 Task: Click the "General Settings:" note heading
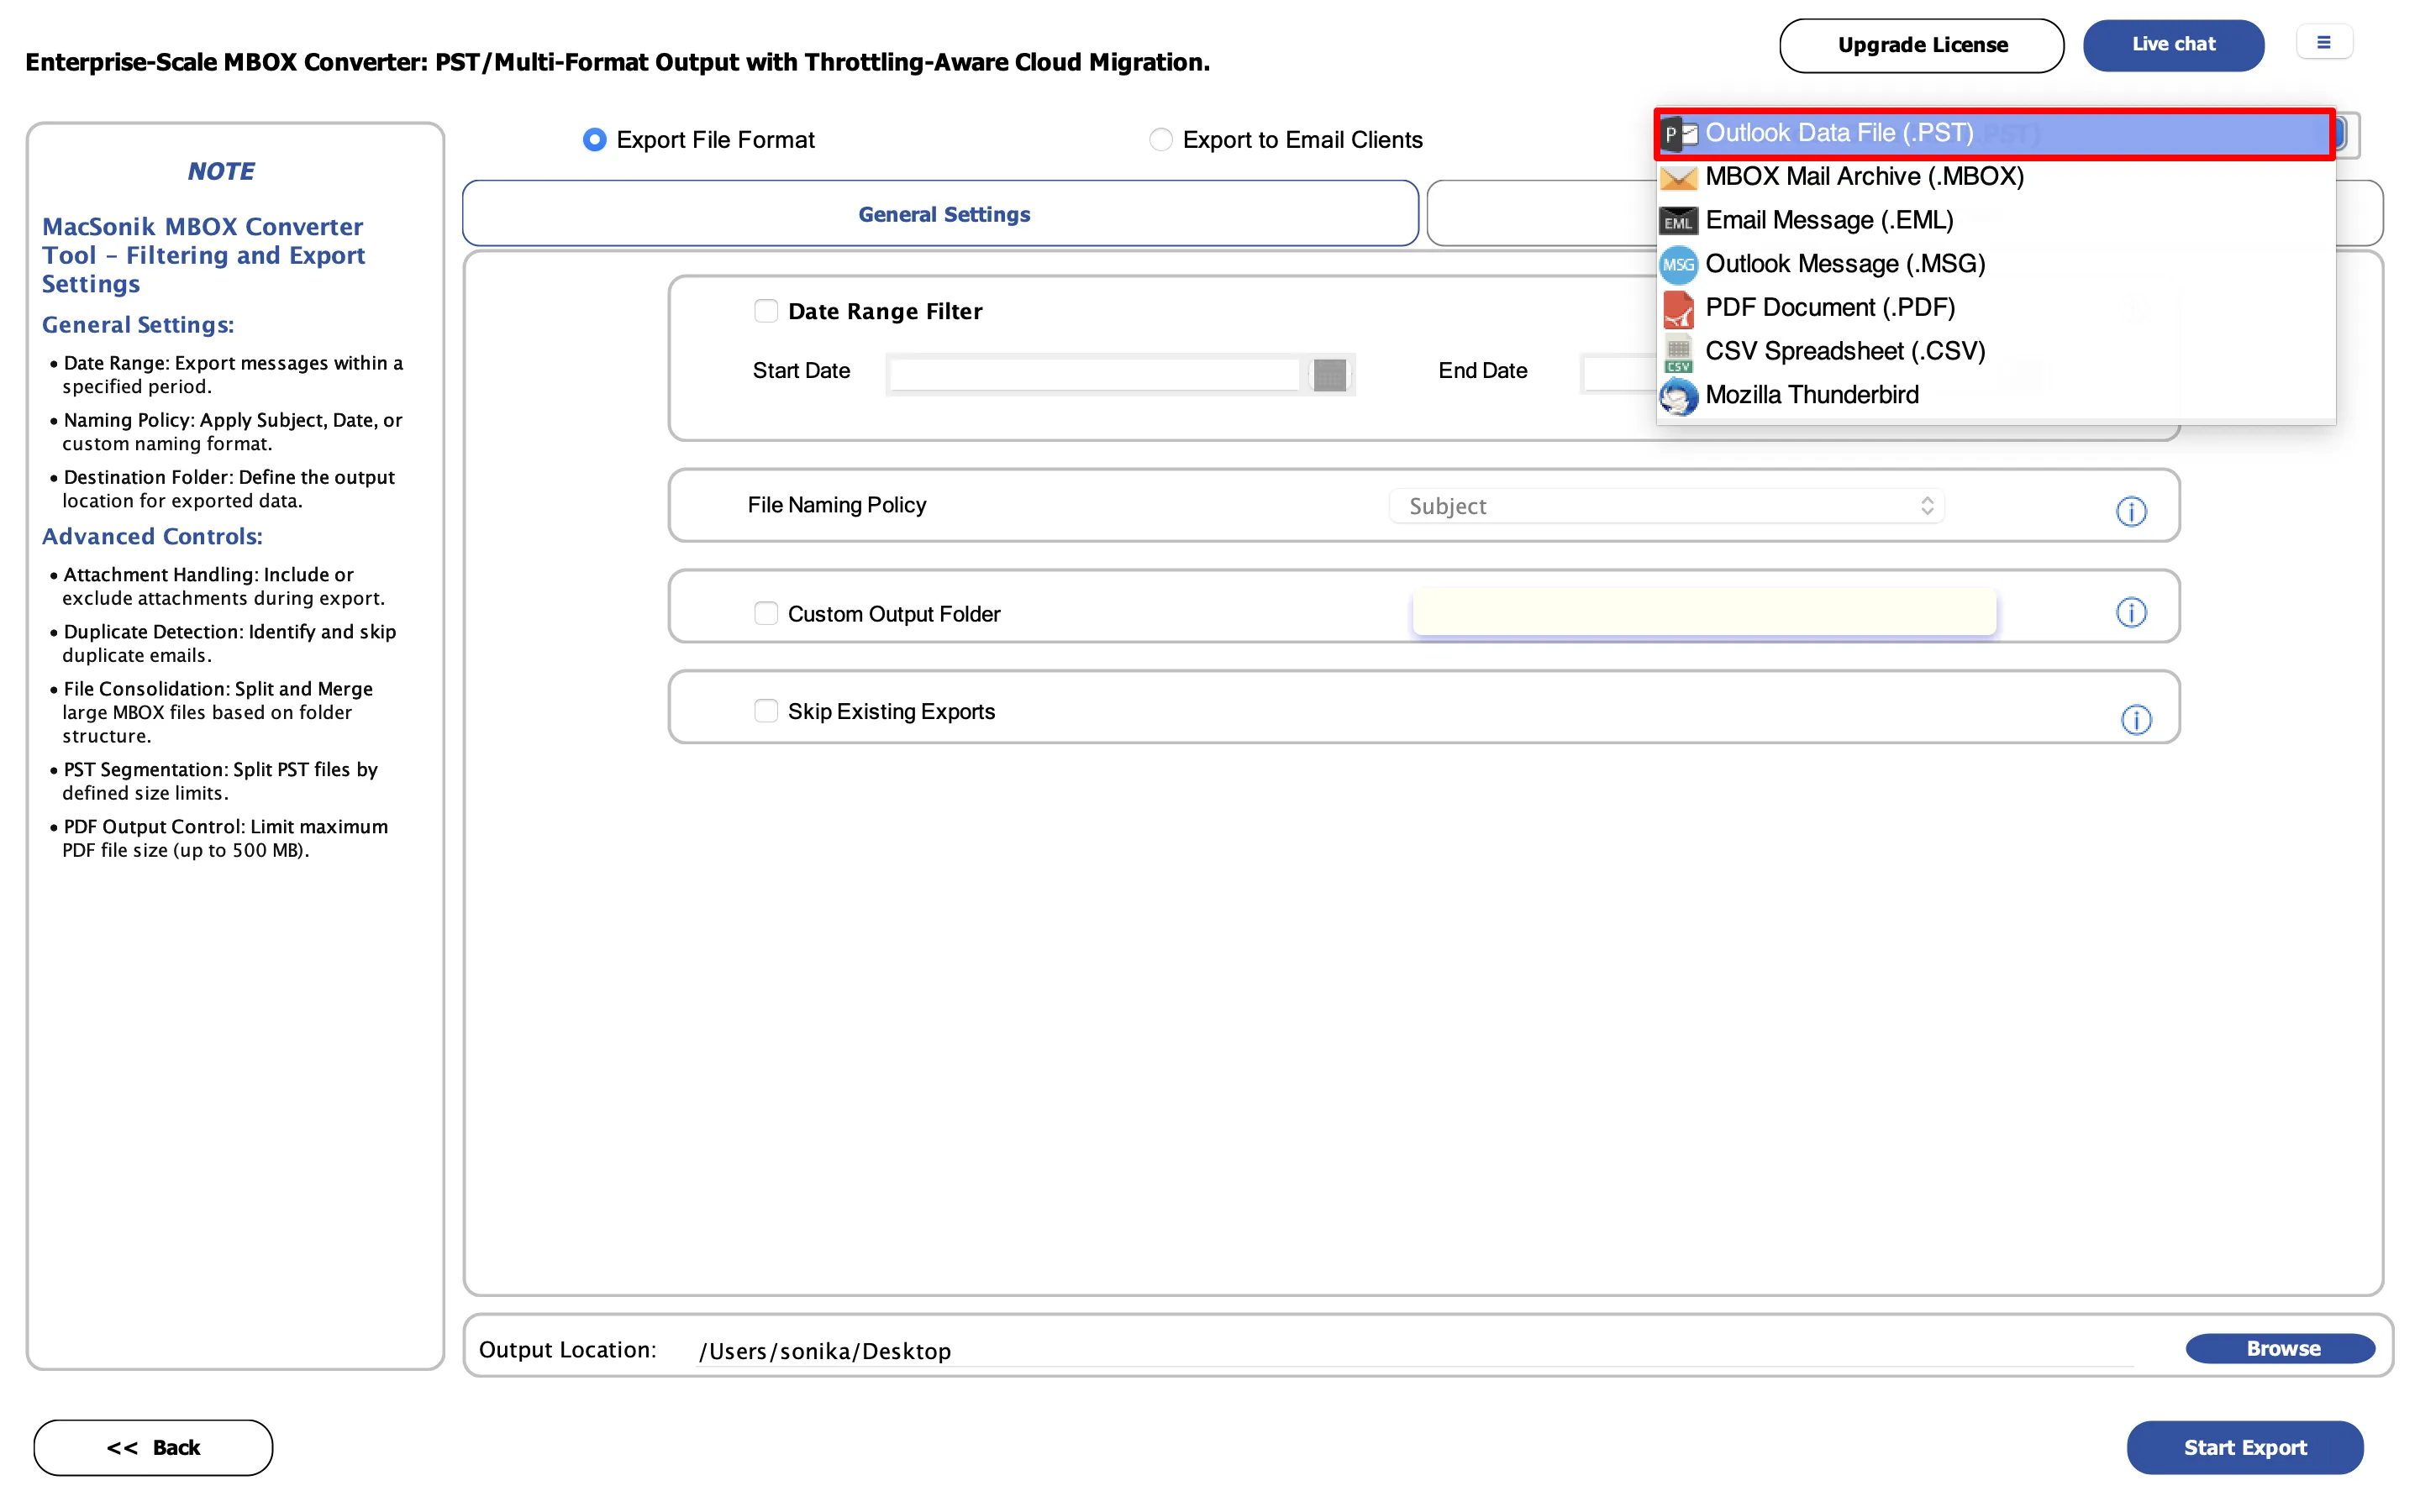click(138, 325)
